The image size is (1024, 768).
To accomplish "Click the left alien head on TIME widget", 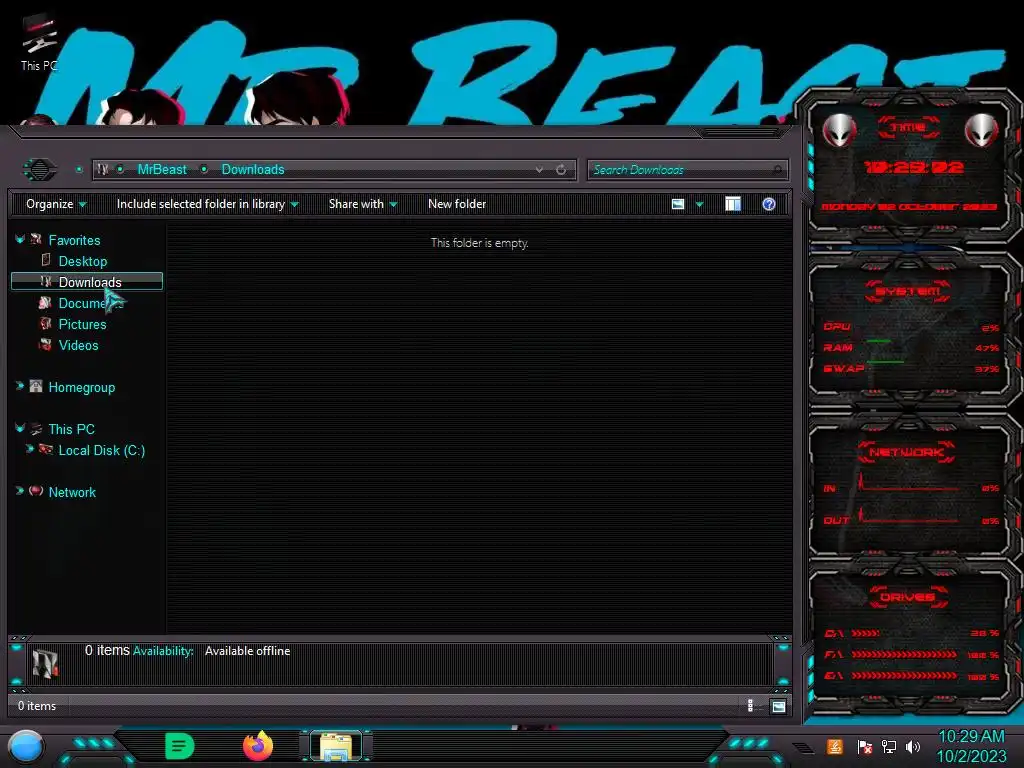I will point(839,130).
